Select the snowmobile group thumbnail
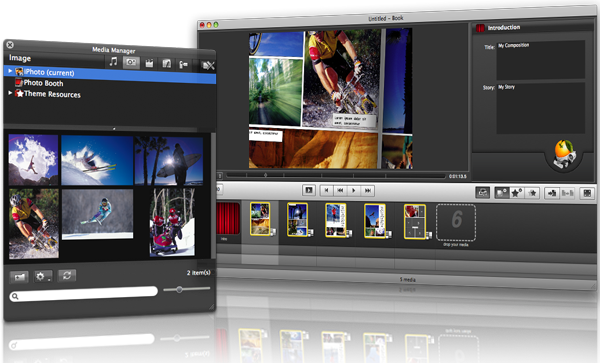Viewport: 600px width, 363px height. 172,222
